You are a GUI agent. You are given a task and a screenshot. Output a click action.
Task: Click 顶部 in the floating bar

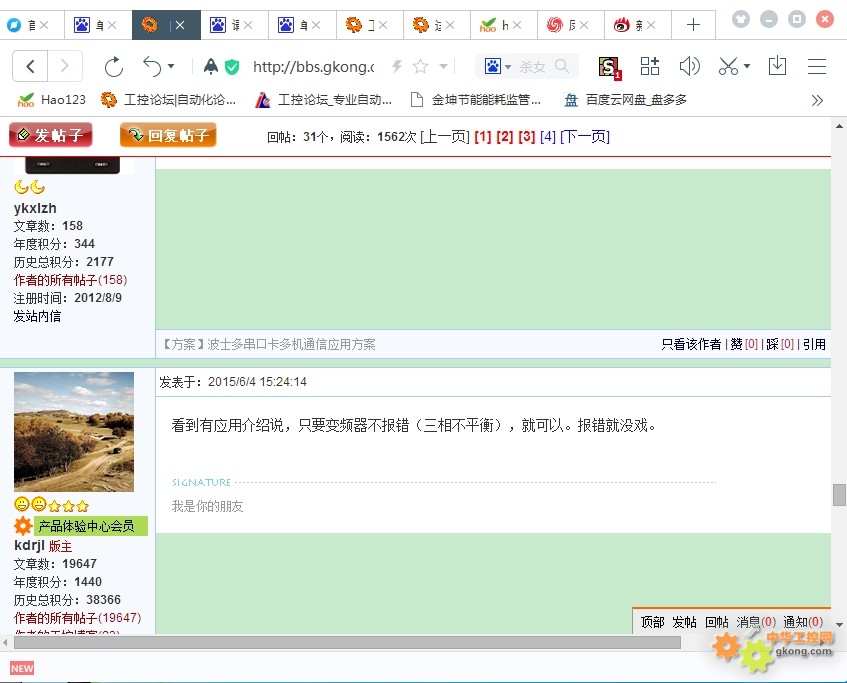tap(652, 622)
